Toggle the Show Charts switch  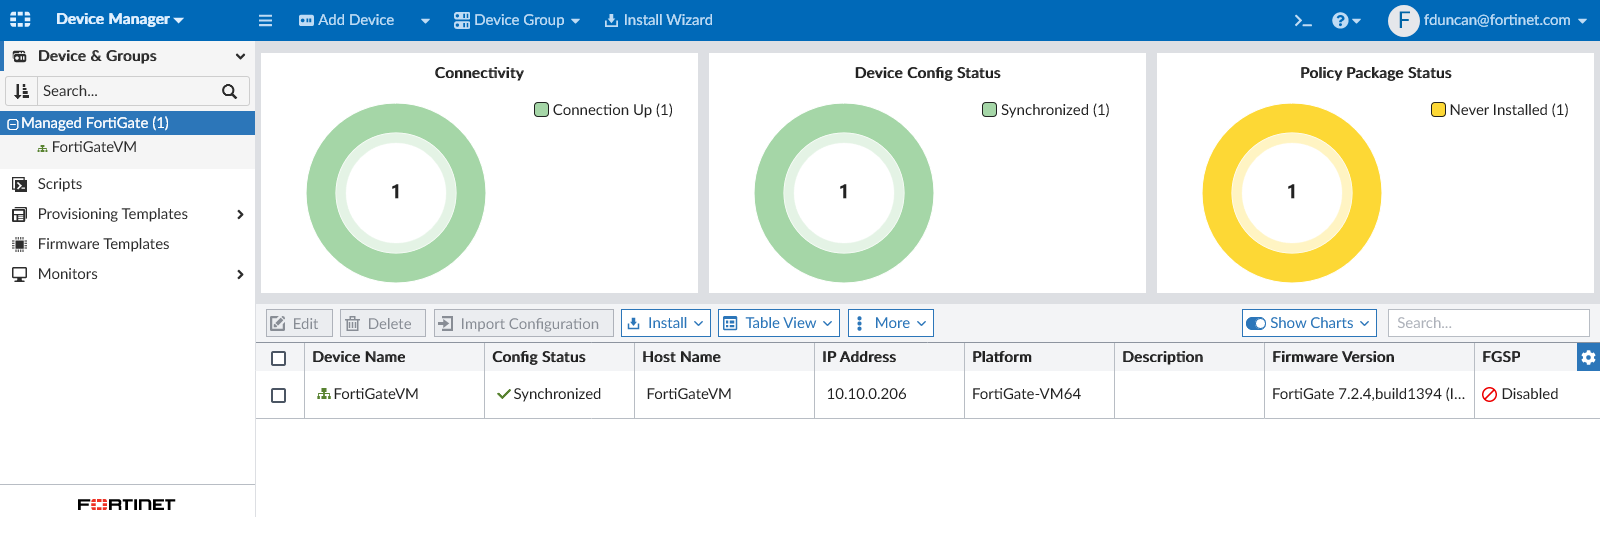click(x=1256, y=323)
